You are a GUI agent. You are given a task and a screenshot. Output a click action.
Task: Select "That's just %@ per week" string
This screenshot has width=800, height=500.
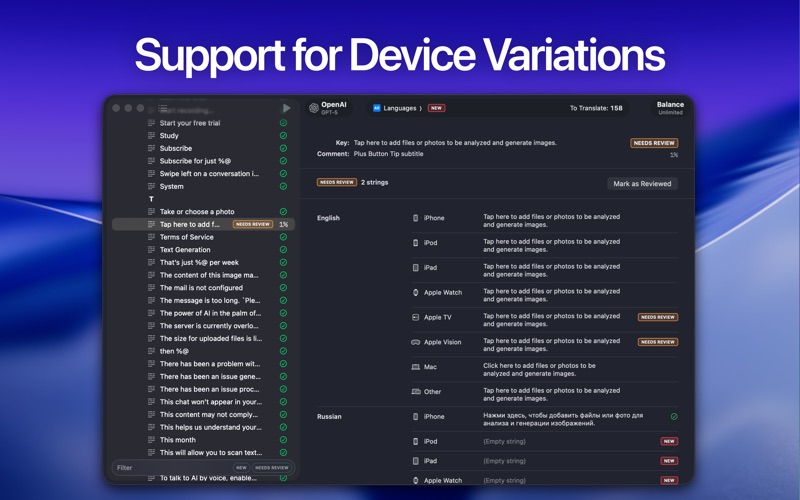[203, 263]
